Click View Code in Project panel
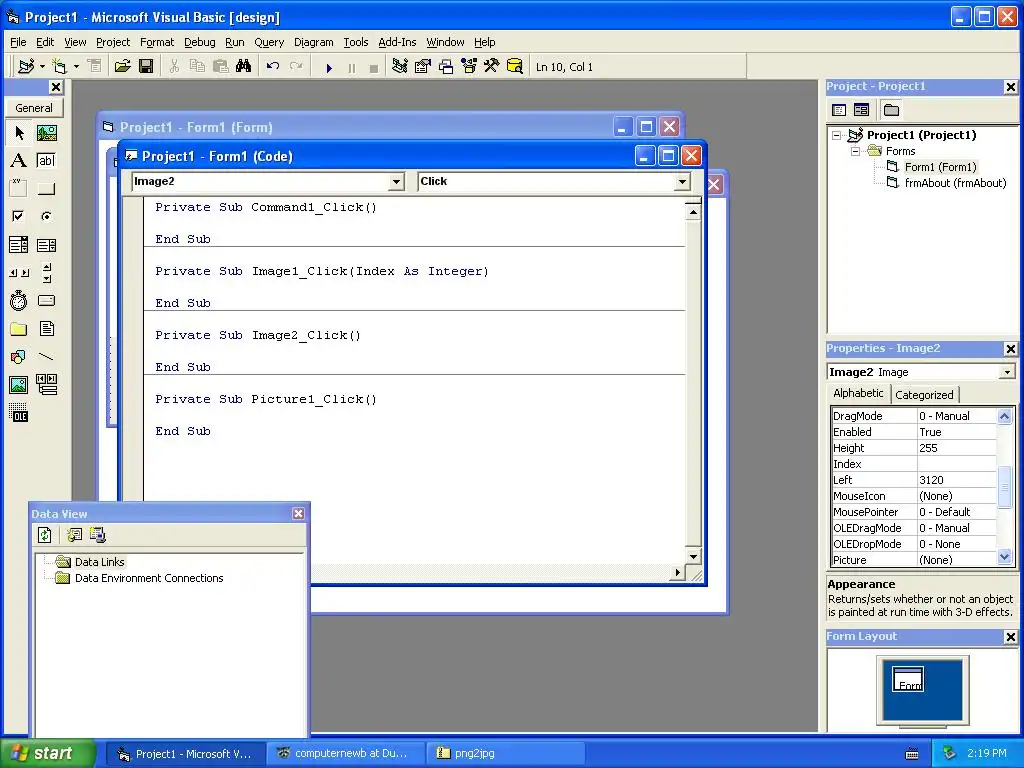 [839, 110]
